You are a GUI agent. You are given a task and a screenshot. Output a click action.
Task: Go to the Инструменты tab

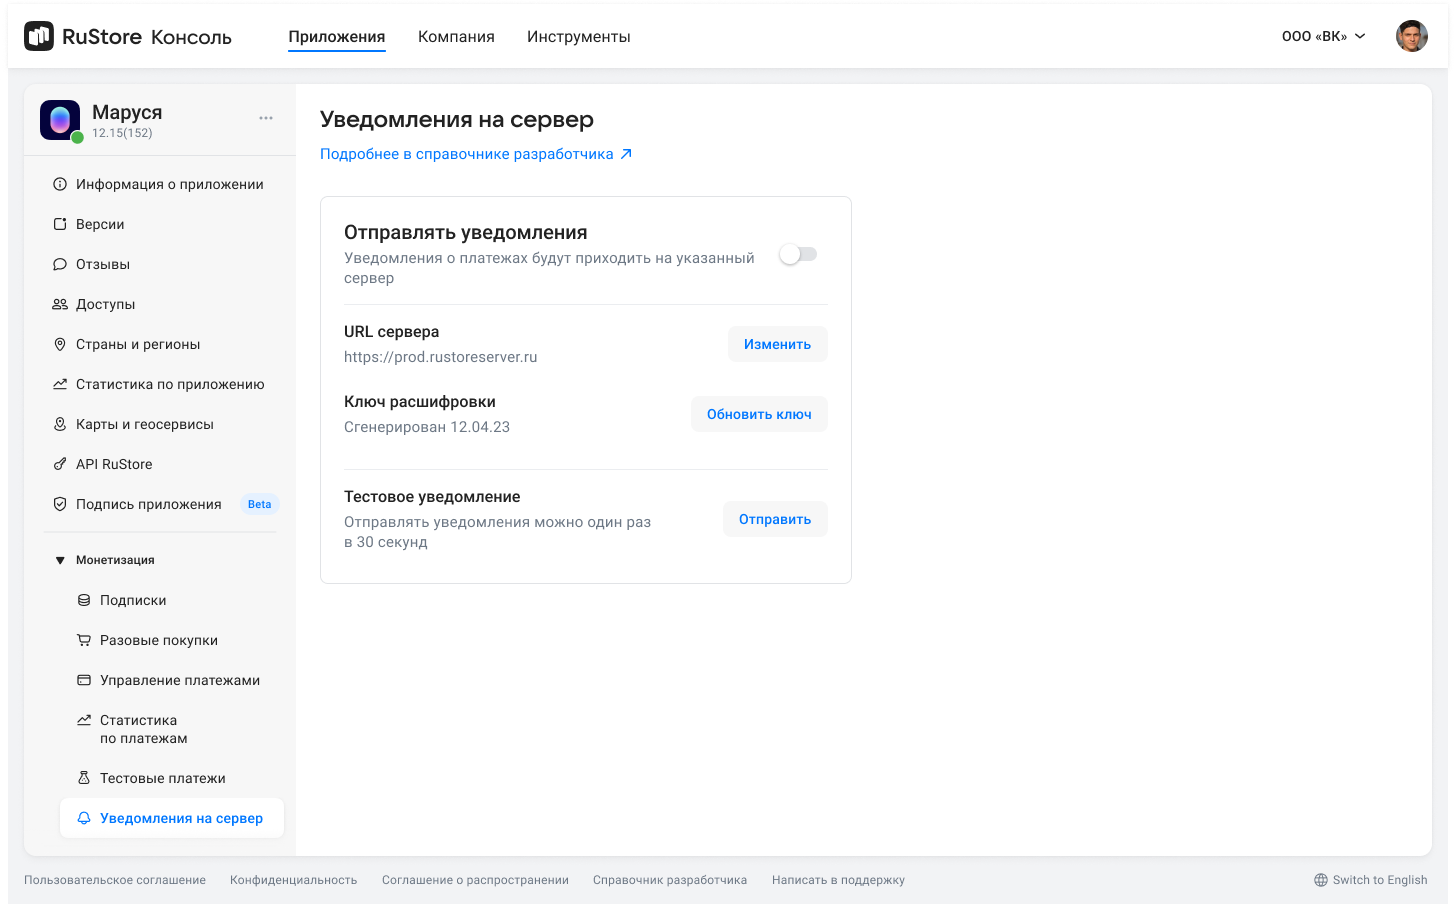579,36
